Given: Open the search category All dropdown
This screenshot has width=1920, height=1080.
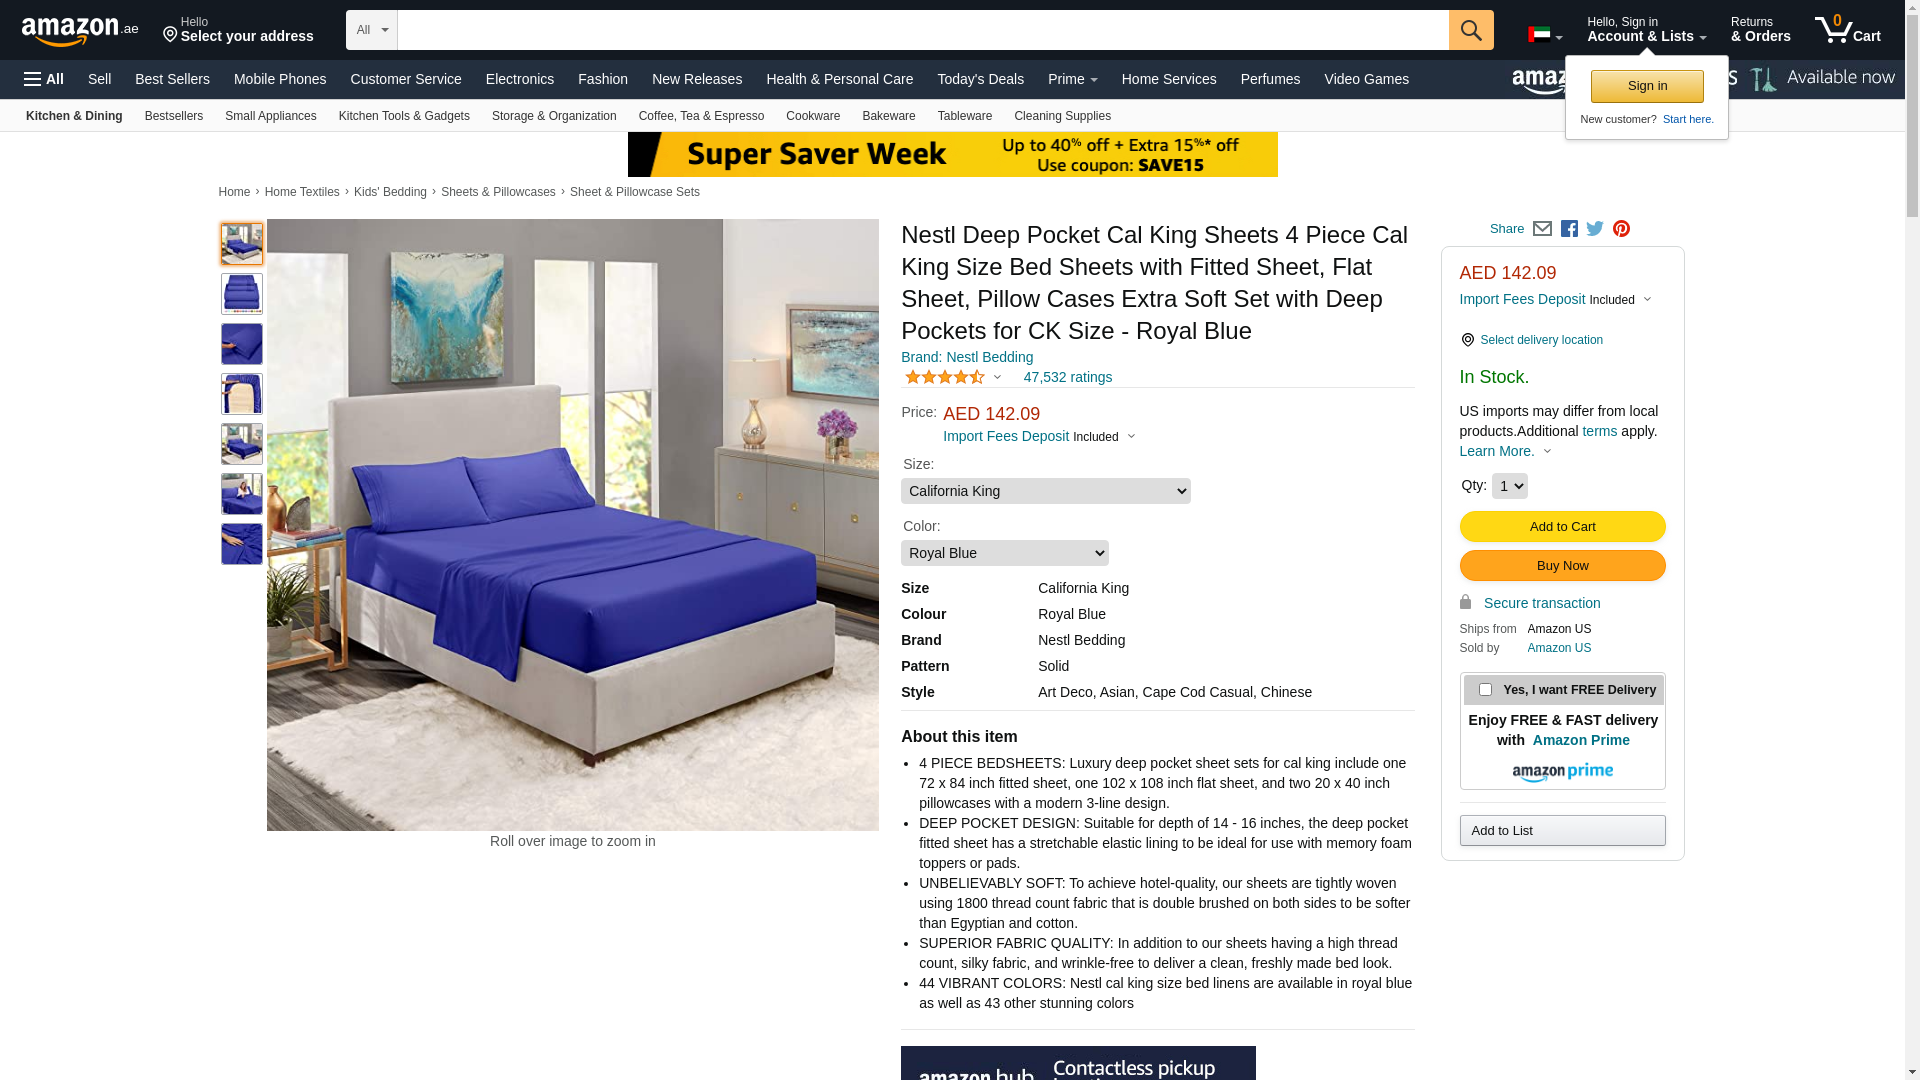Looking at the screenshot, I should tap(372, 30).
